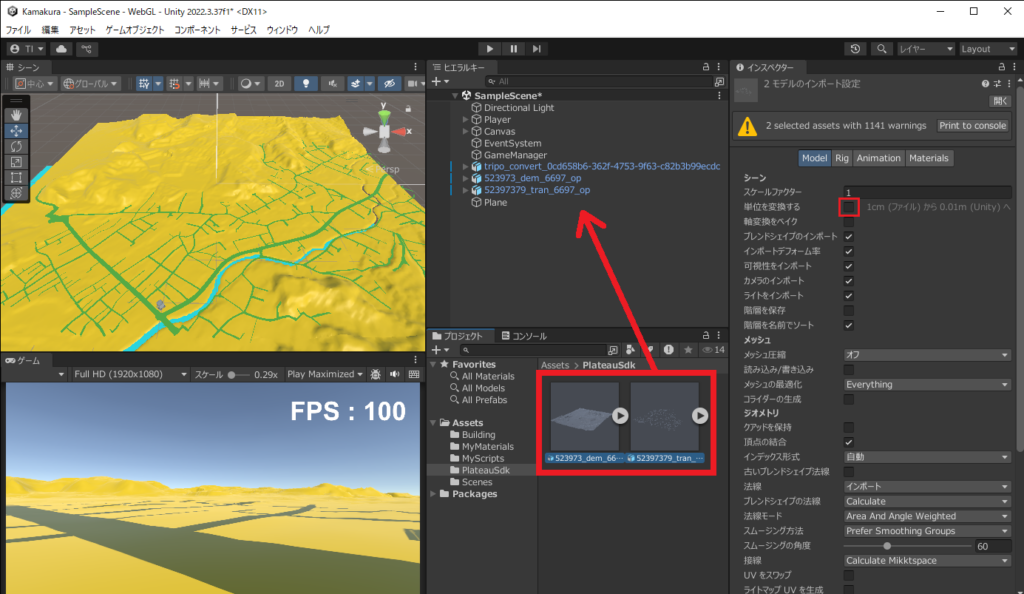Open the メッシュ圧縮 dropdown
Image resolution: width=1024 pixels, height=594 pixels.
pos(927,355)
